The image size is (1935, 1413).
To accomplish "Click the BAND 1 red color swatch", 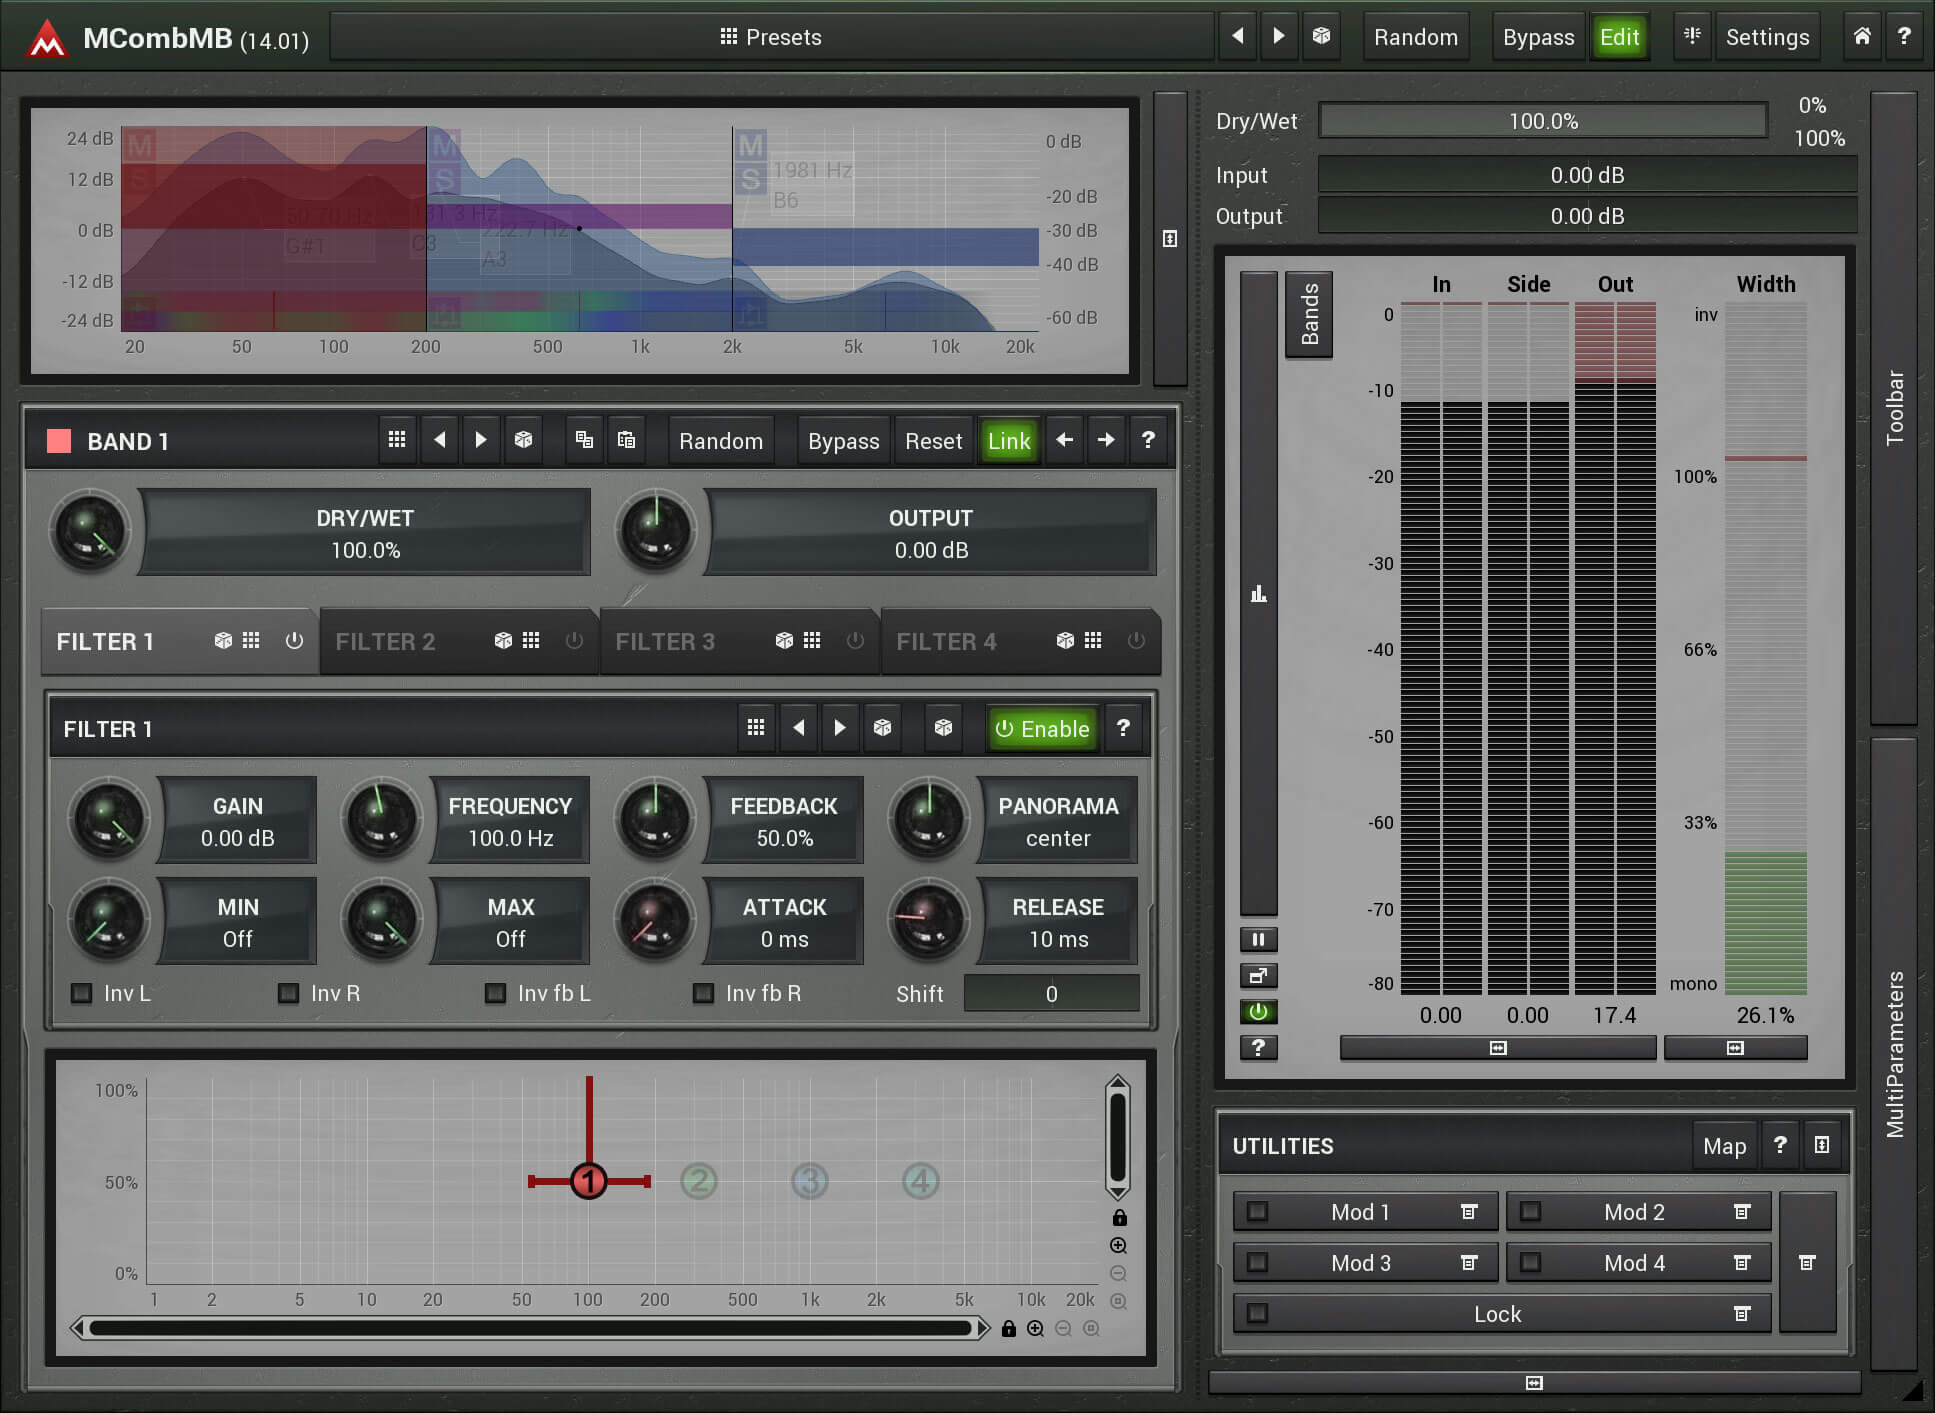I will coord(59,441).
